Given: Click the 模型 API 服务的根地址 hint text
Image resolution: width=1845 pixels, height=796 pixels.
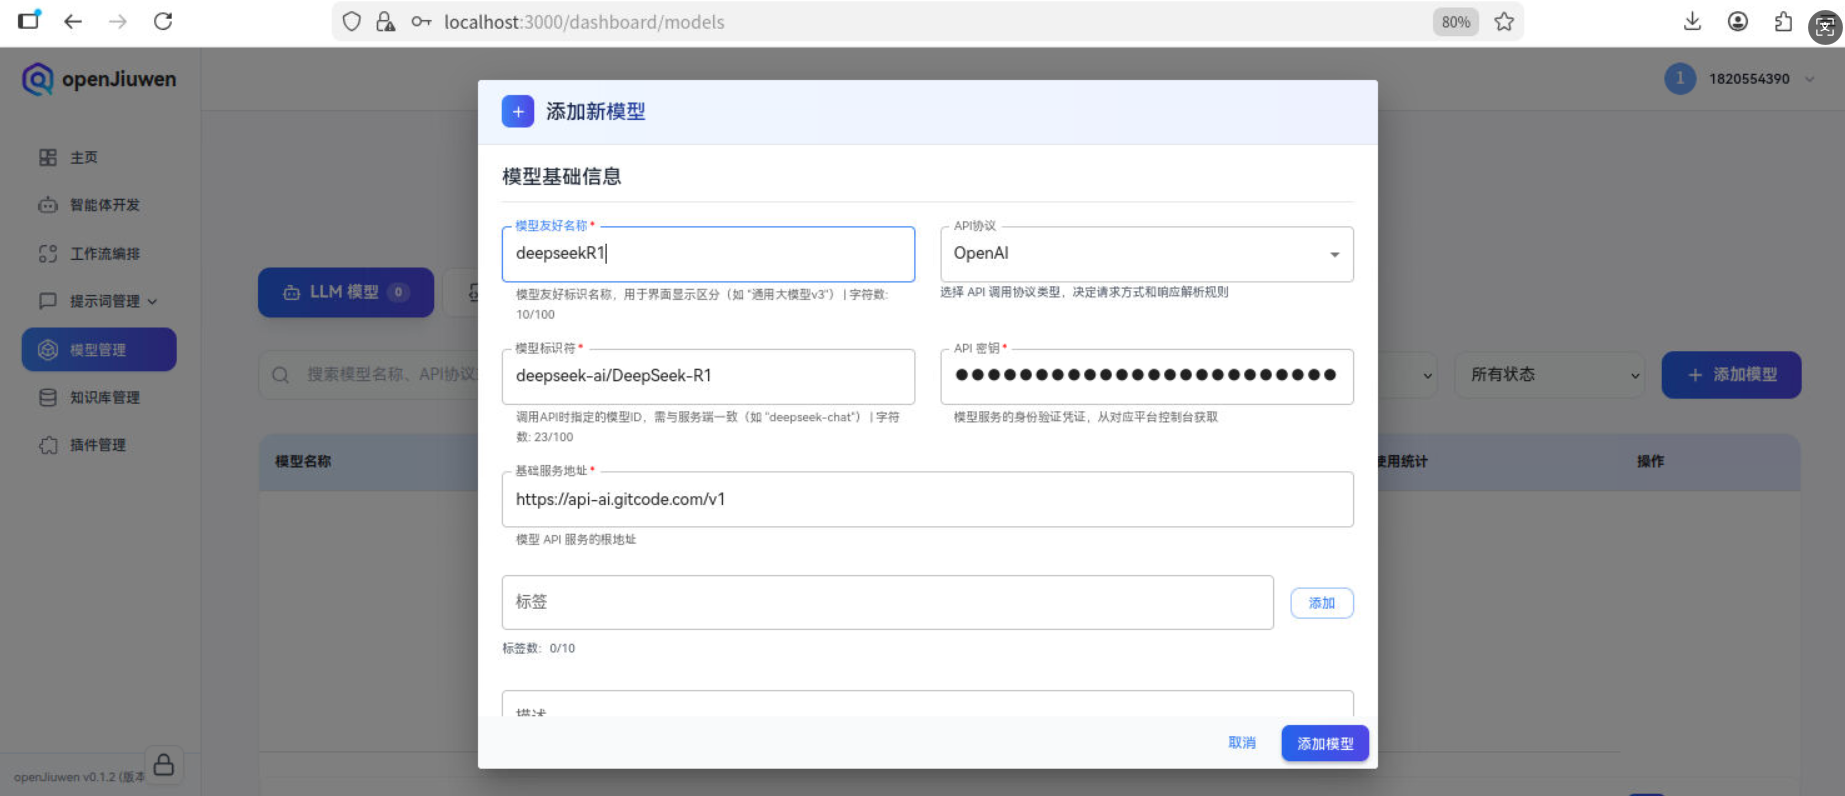Looking at the screenshot, I should (576, 539).
